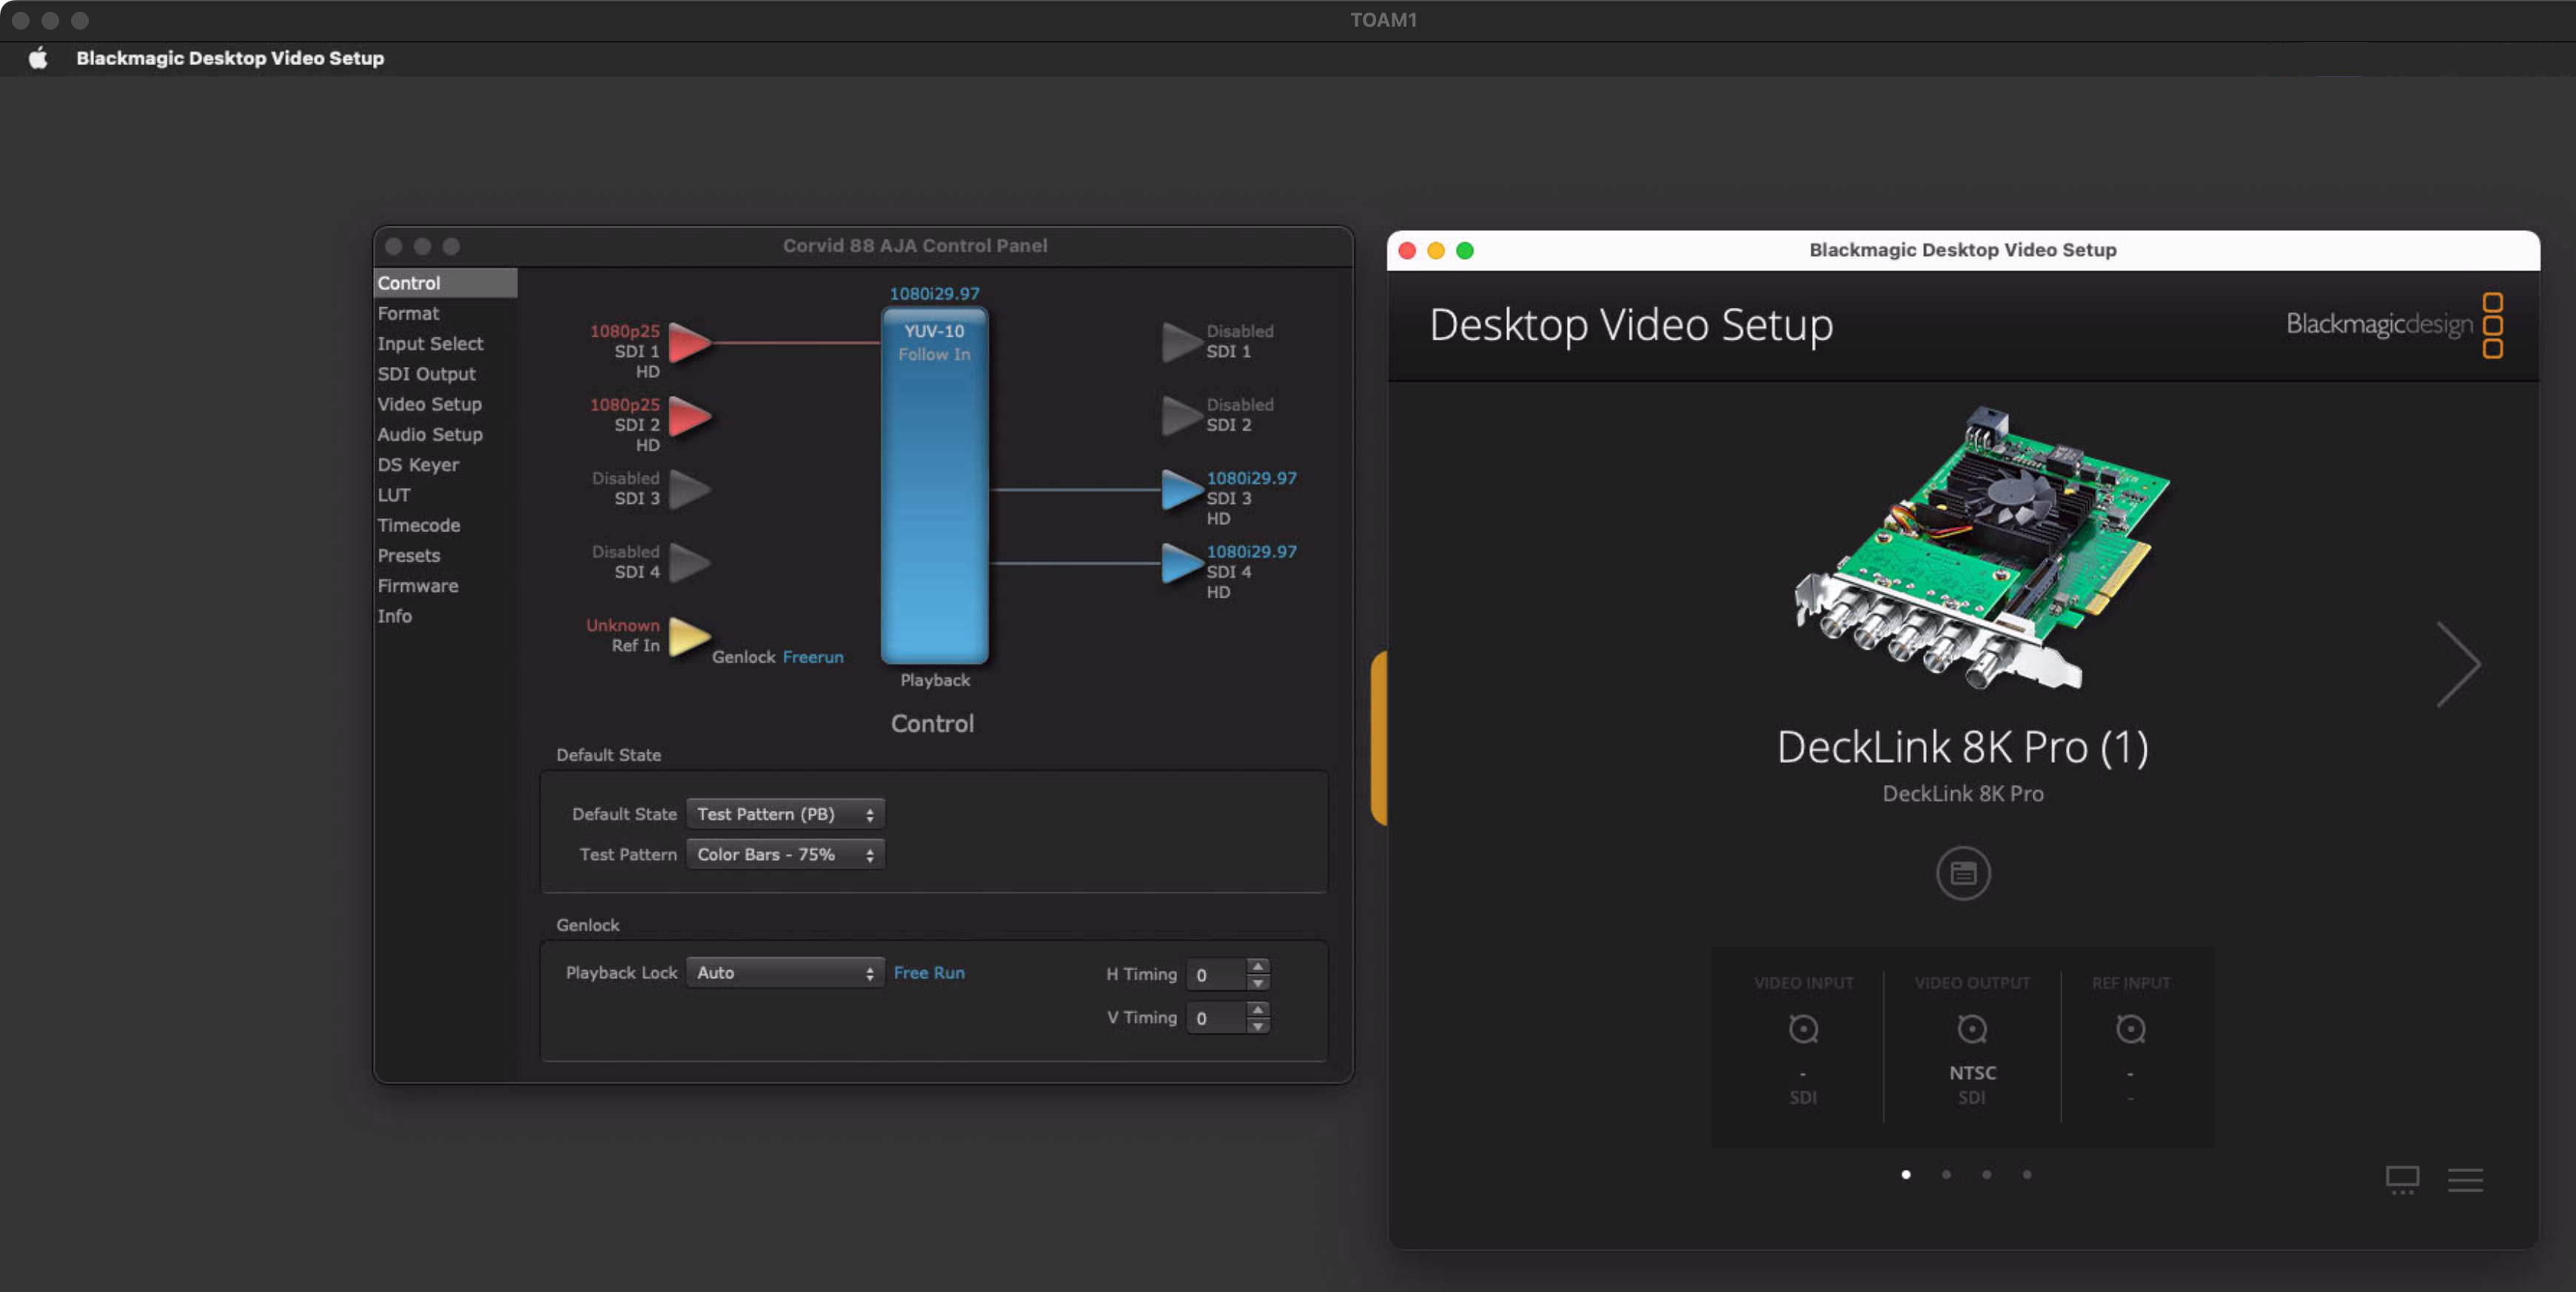Click the SDI 1 input red triangle
Image resolution: width=2576 pixels, height=1292 pixels.
[689, 342]
